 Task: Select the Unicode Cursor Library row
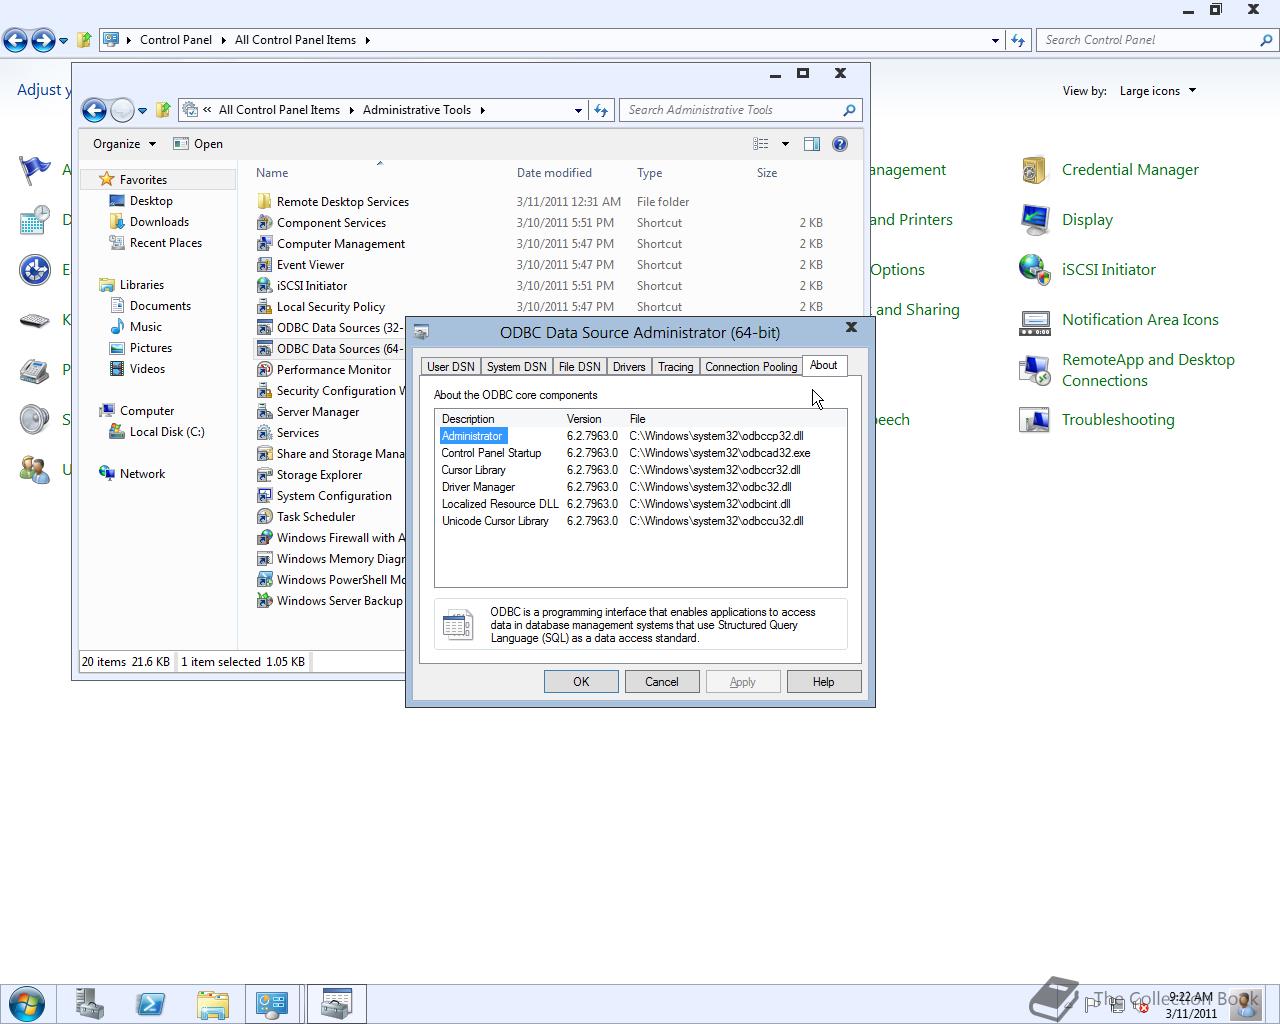point(640,521)
